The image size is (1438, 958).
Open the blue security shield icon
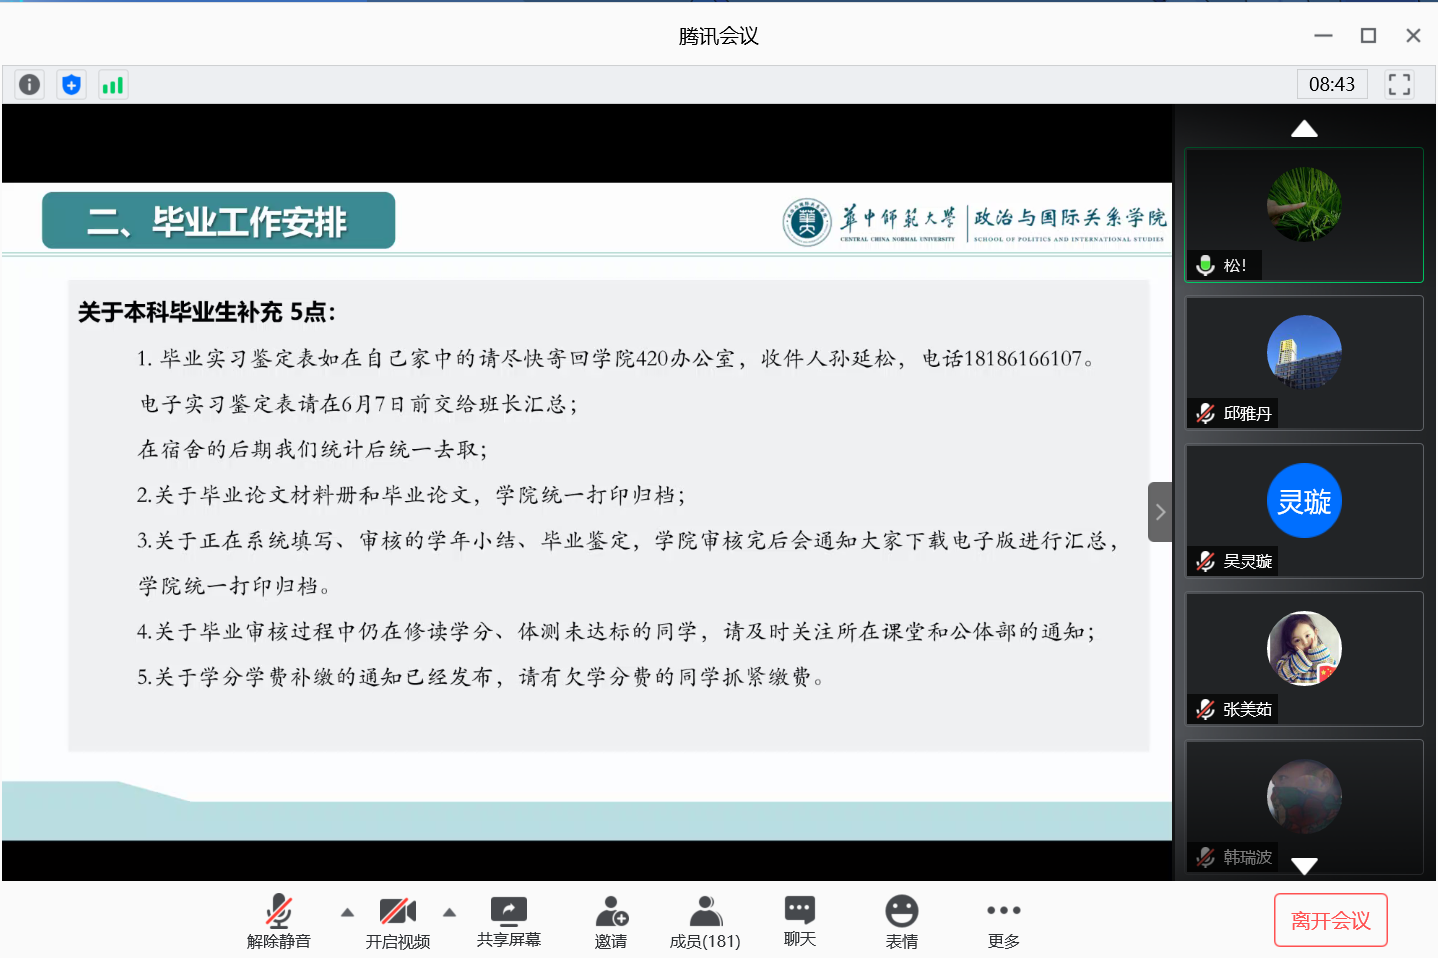tap(71, 85)
